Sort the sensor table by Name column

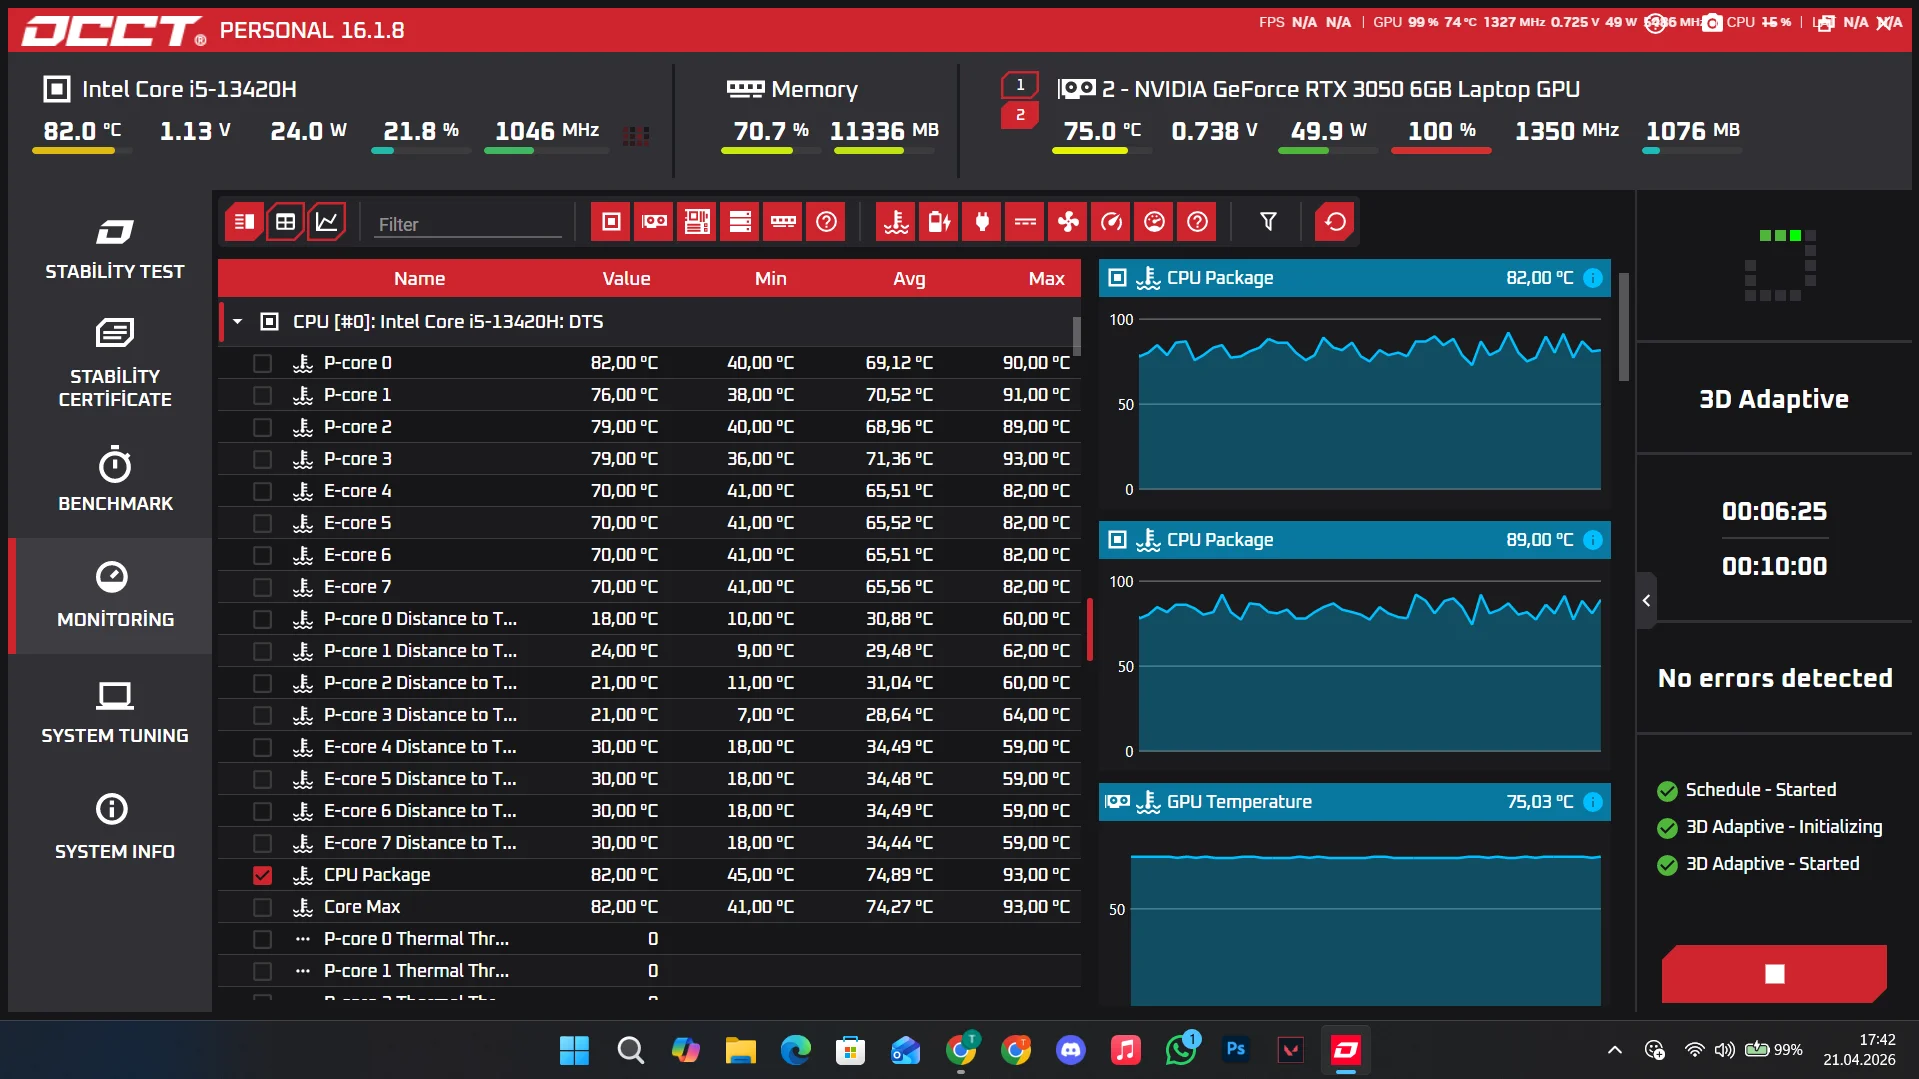[x=419, y=279]
